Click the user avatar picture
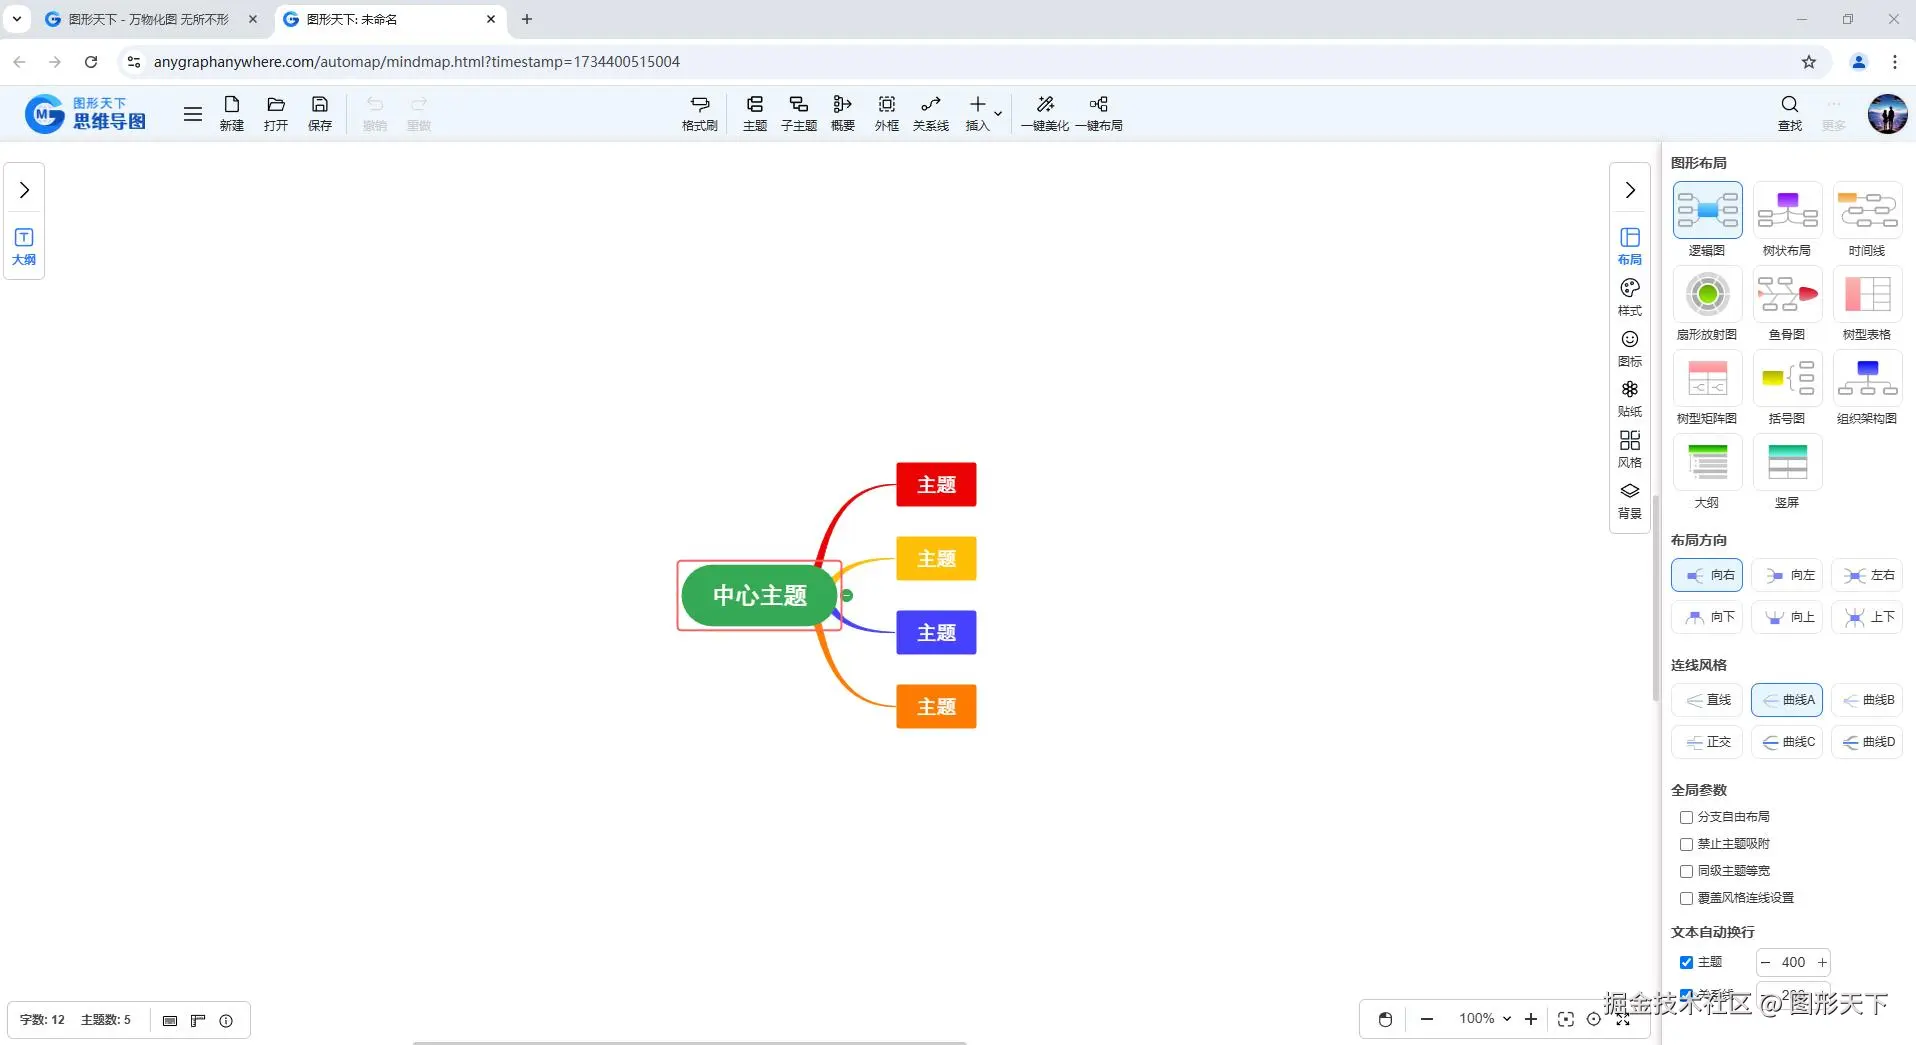Screen dimensions: 1916x1045 (1887, 114)
